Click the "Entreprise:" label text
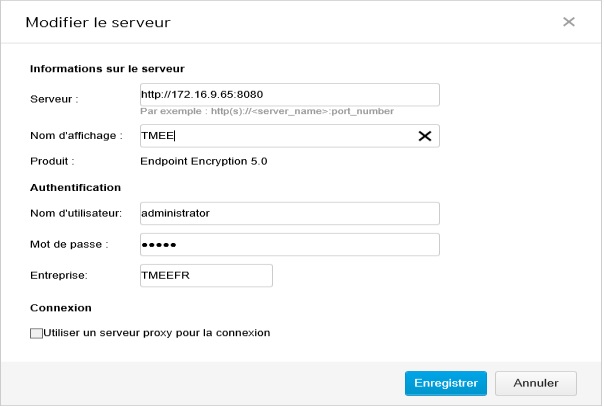Image resolution: width=604 pixels, height=407 pixels. coord(59,275)
